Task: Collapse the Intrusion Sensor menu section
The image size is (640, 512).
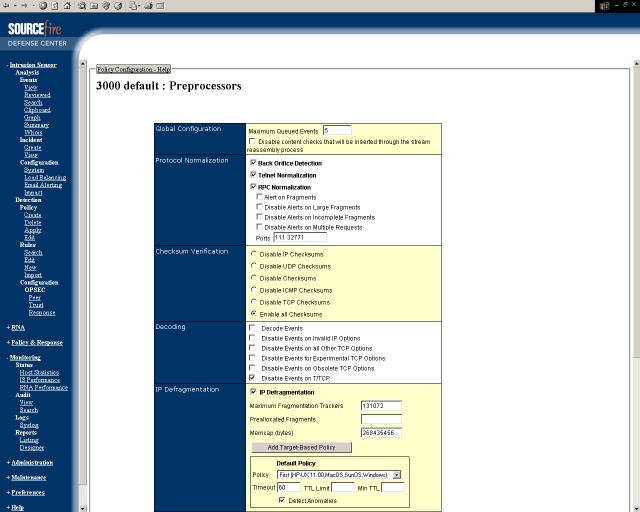Action: point(33,65)
